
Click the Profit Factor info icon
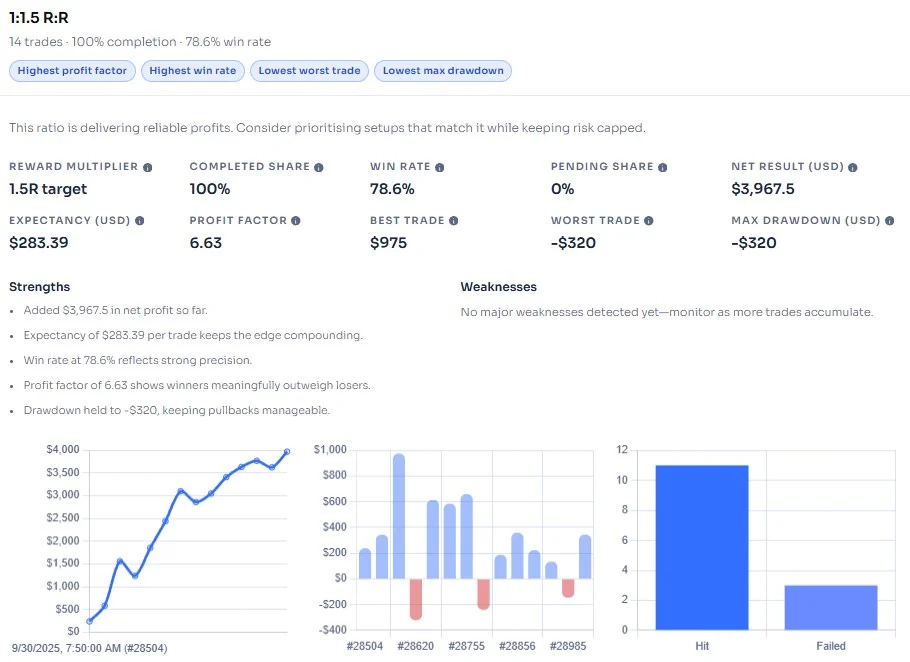point(296,220)
